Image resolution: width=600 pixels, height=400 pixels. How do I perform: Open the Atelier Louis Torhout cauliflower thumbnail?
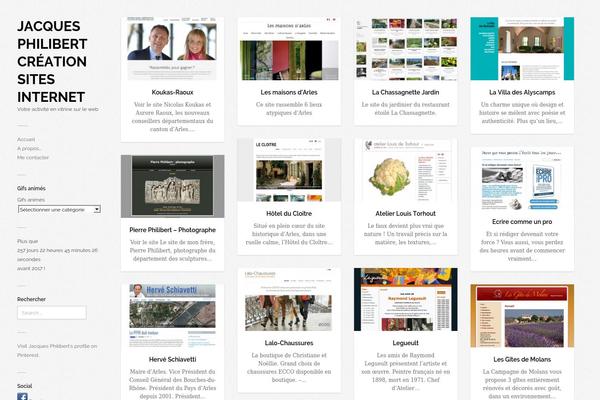click(406, 170)
